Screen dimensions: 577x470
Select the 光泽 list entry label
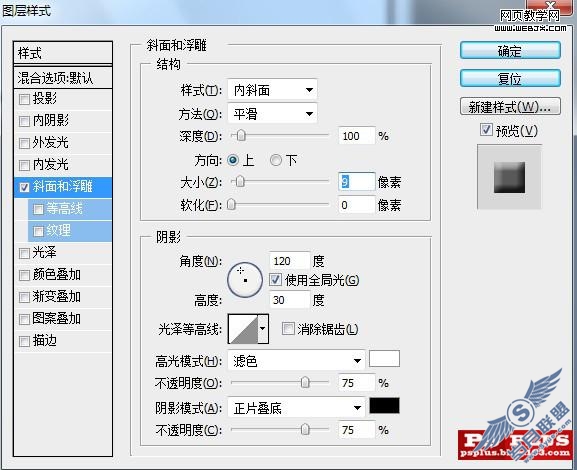45,253
